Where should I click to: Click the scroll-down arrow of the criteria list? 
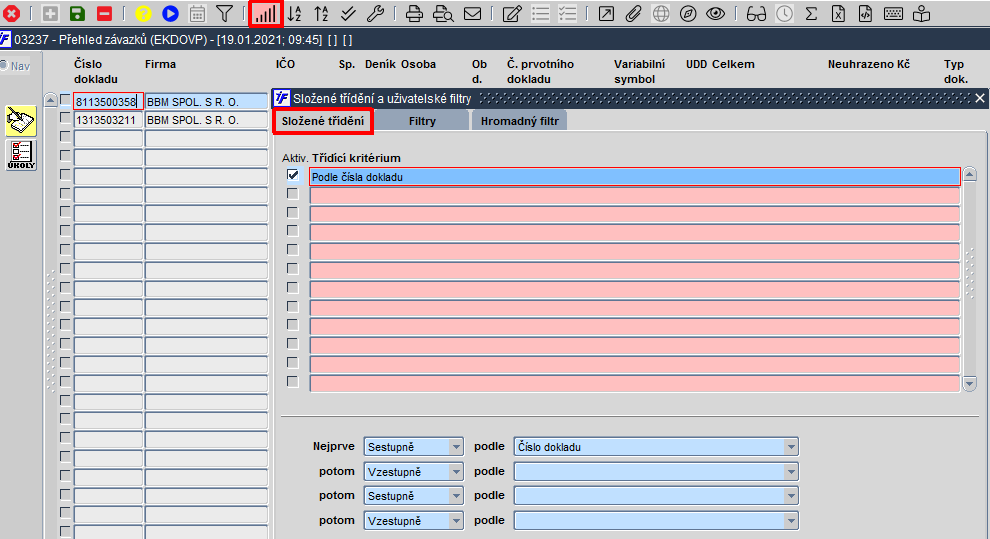pos(970,383)
